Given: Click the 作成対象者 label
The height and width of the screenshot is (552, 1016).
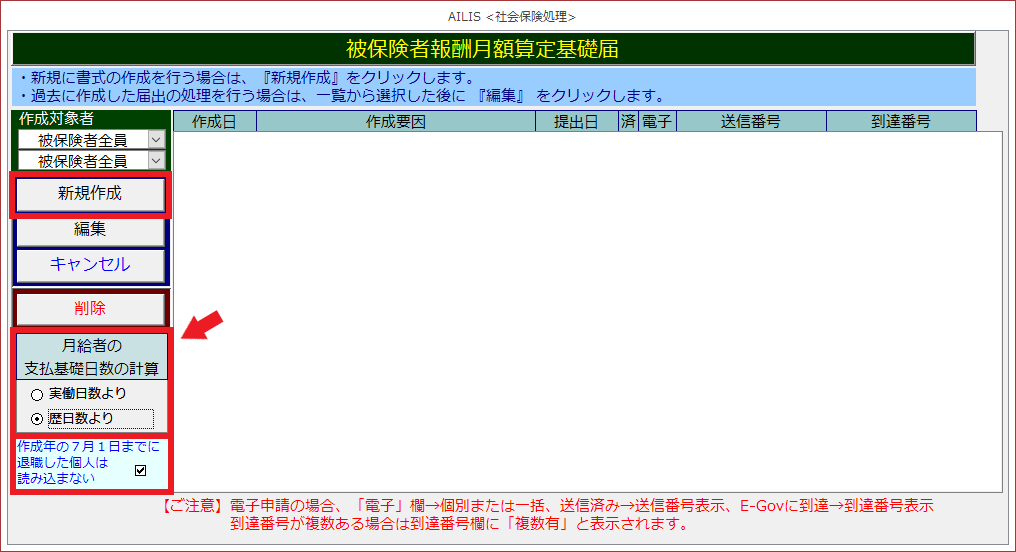Looking at the screenshot, I should tap(56, 119).
